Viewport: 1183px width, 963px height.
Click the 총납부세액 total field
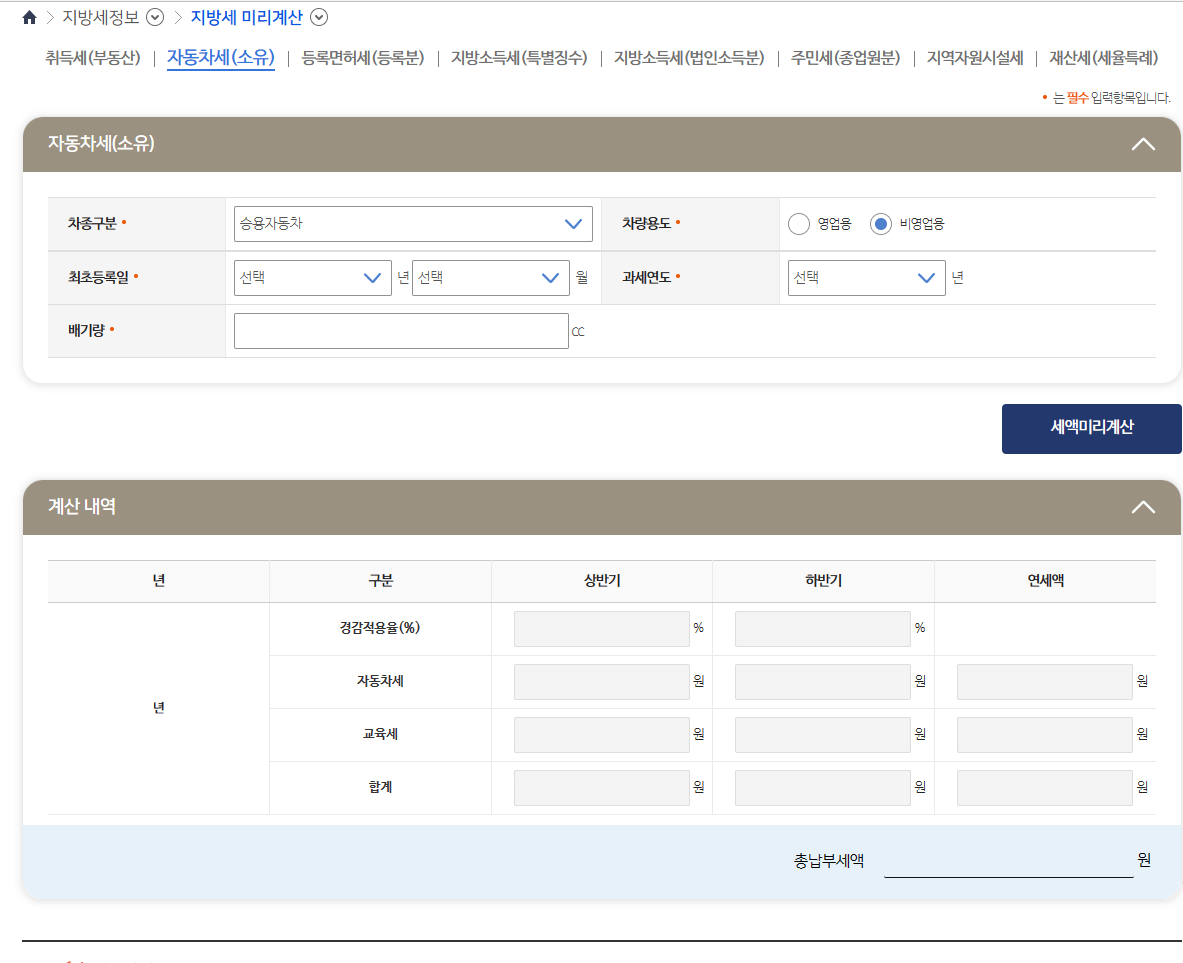point(1008,861)
